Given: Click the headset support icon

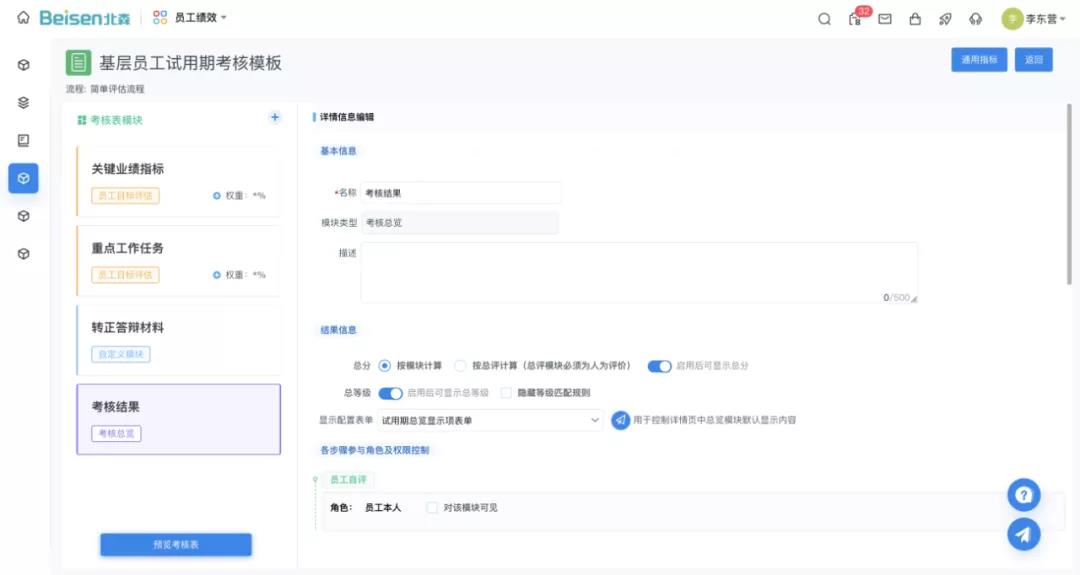Looking at the screenshot, I should pyautogui.click(x=975, y=18).
